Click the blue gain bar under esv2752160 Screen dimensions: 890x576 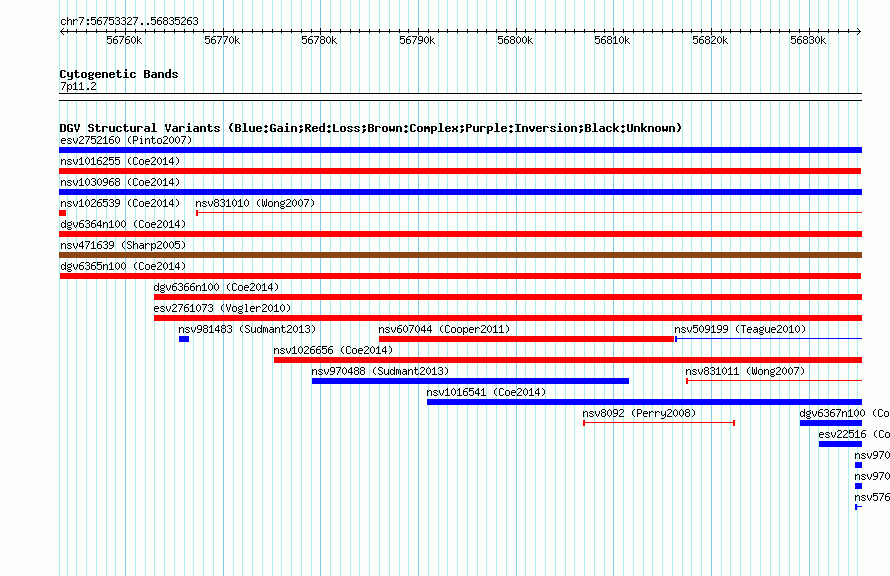(x=460, y=150)
